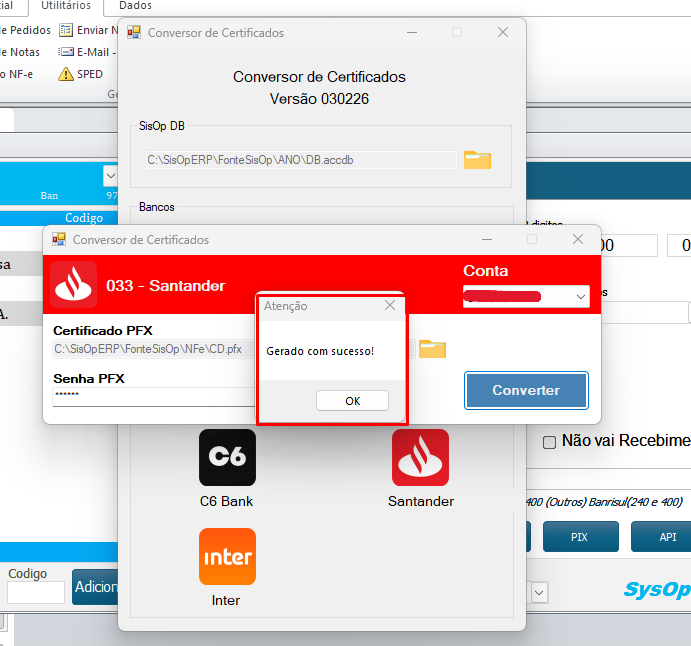Open the Dados ribbon tab
Screen dimensions: 691x646
point(135,6)
